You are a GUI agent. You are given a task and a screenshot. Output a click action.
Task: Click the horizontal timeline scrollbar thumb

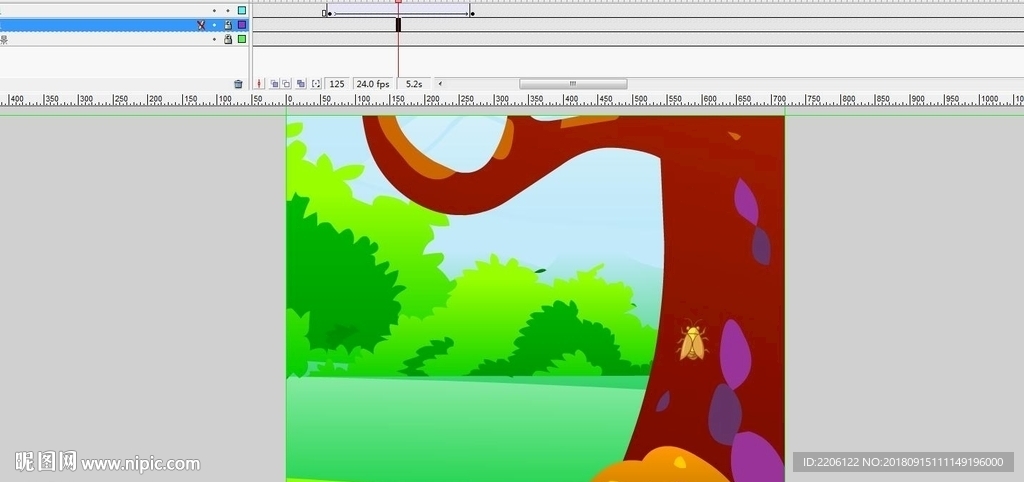coord(573,84)
